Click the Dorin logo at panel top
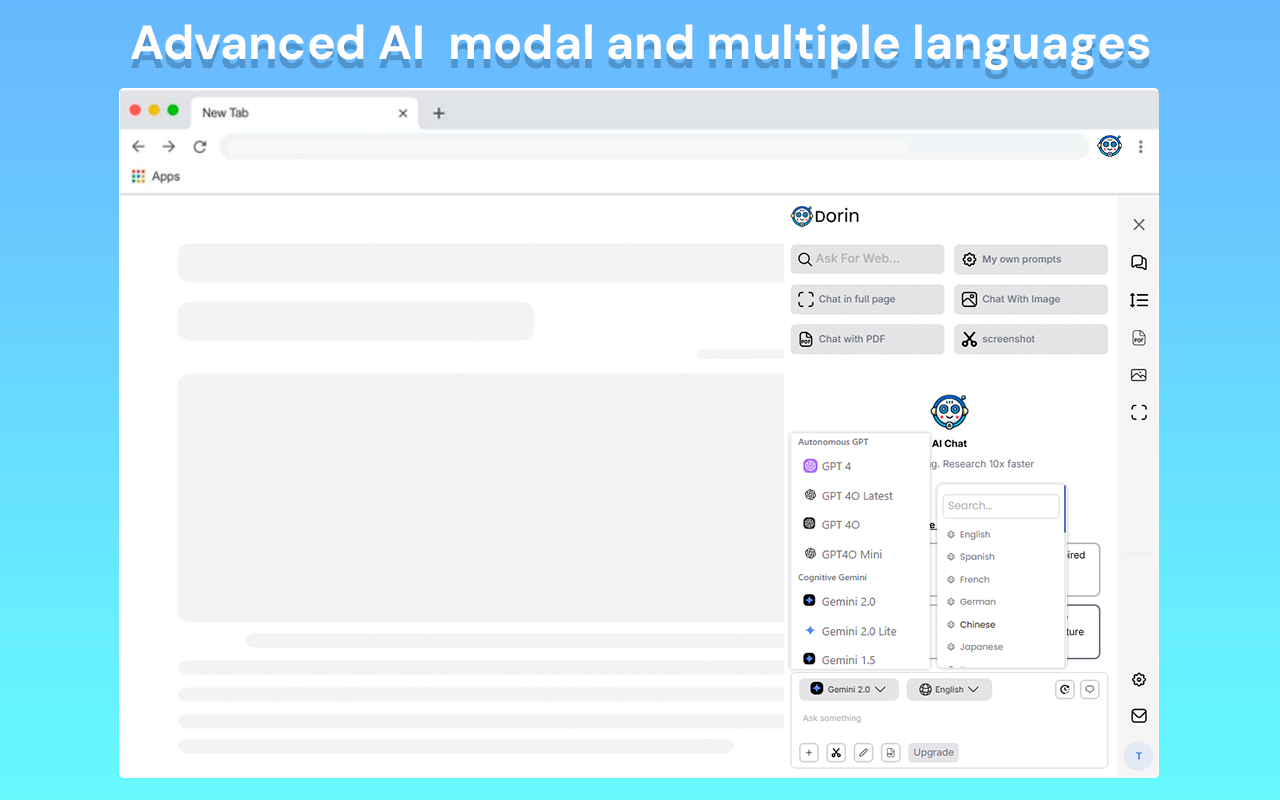This screenshot has height=800, width=1280. coord(825,216)
